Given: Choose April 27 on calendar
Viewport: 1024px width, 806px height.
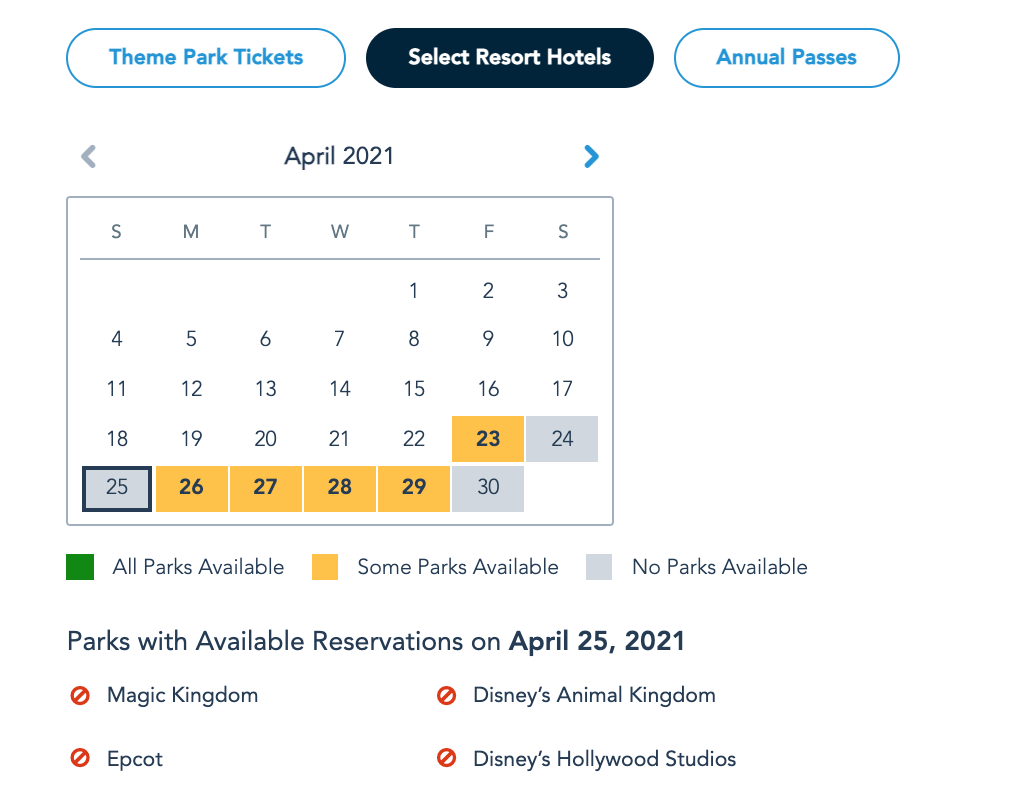Looking at the screenshot, I should click(265, 487).
